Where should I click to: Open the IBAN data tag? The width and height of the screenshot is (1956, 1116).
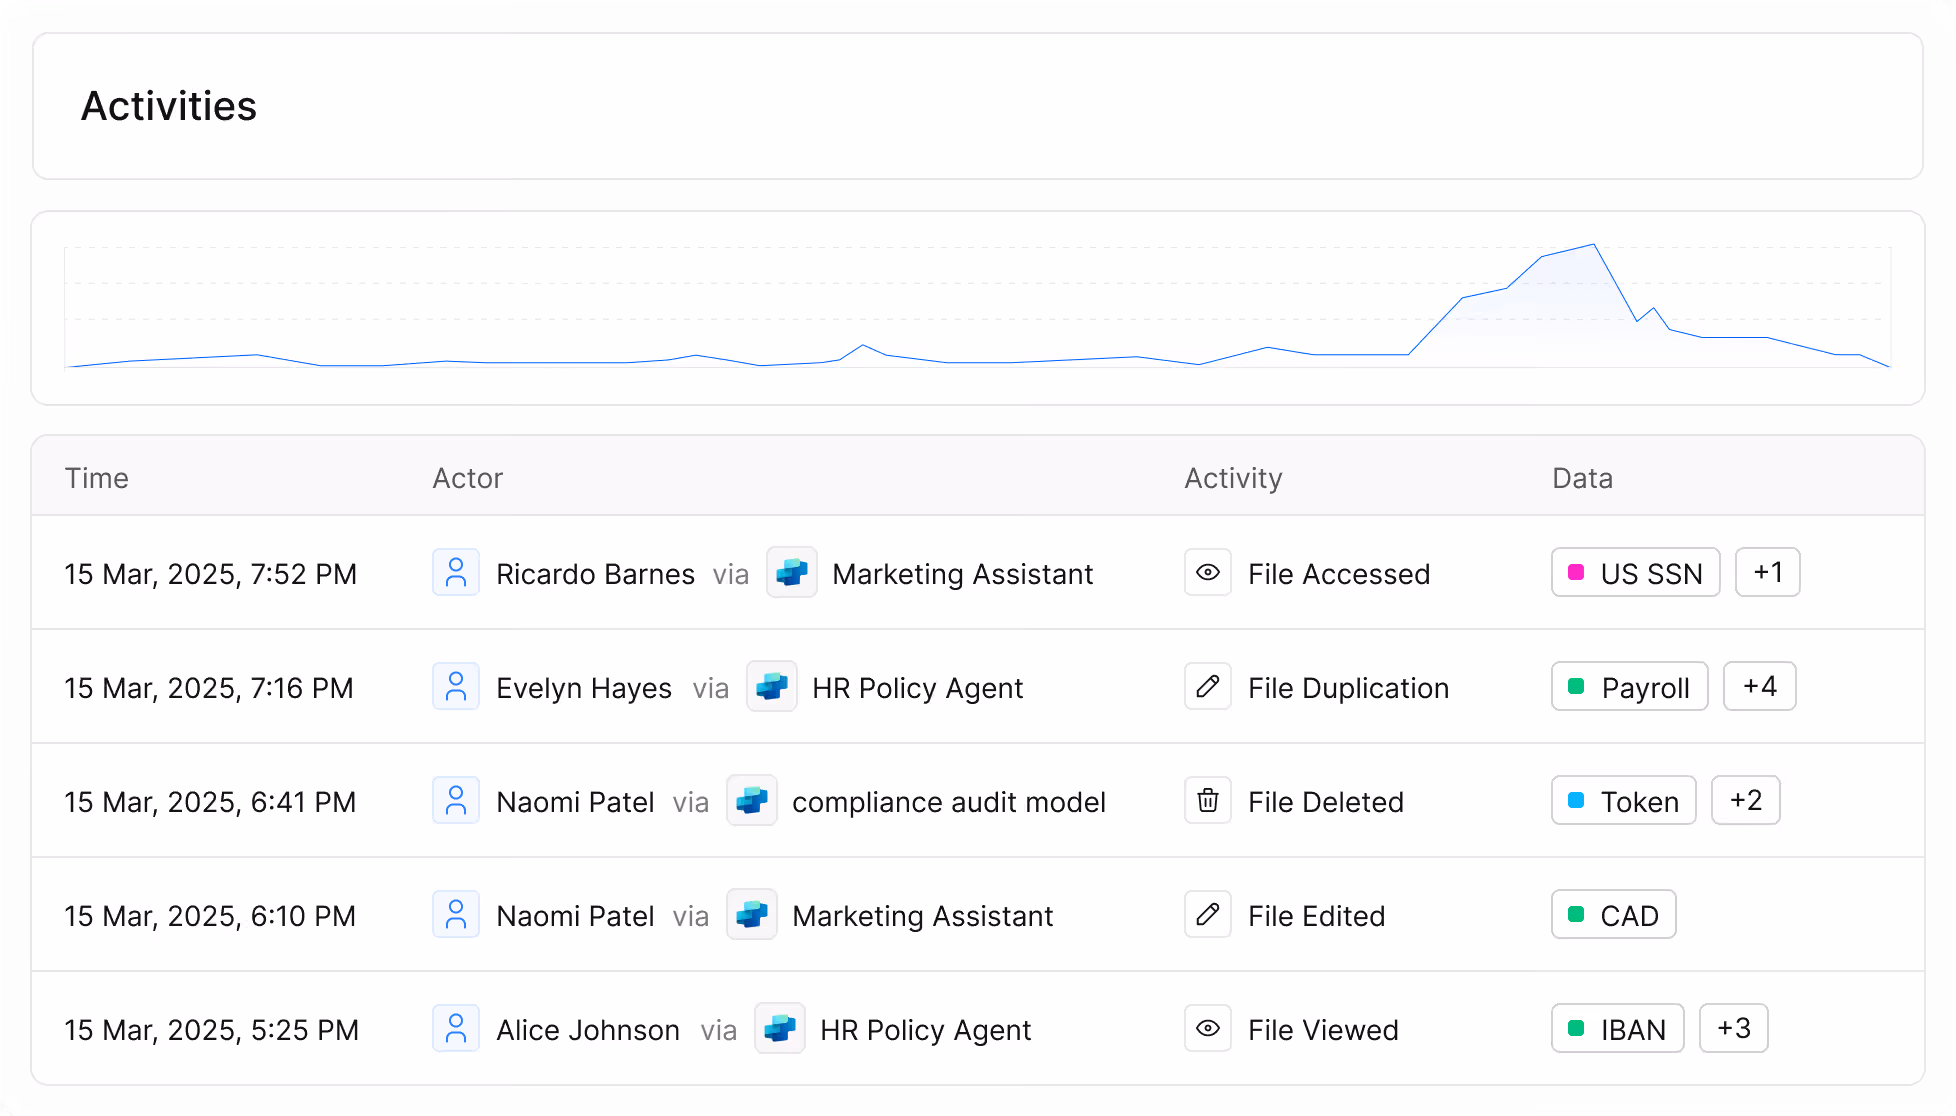pos(1618,1029)
